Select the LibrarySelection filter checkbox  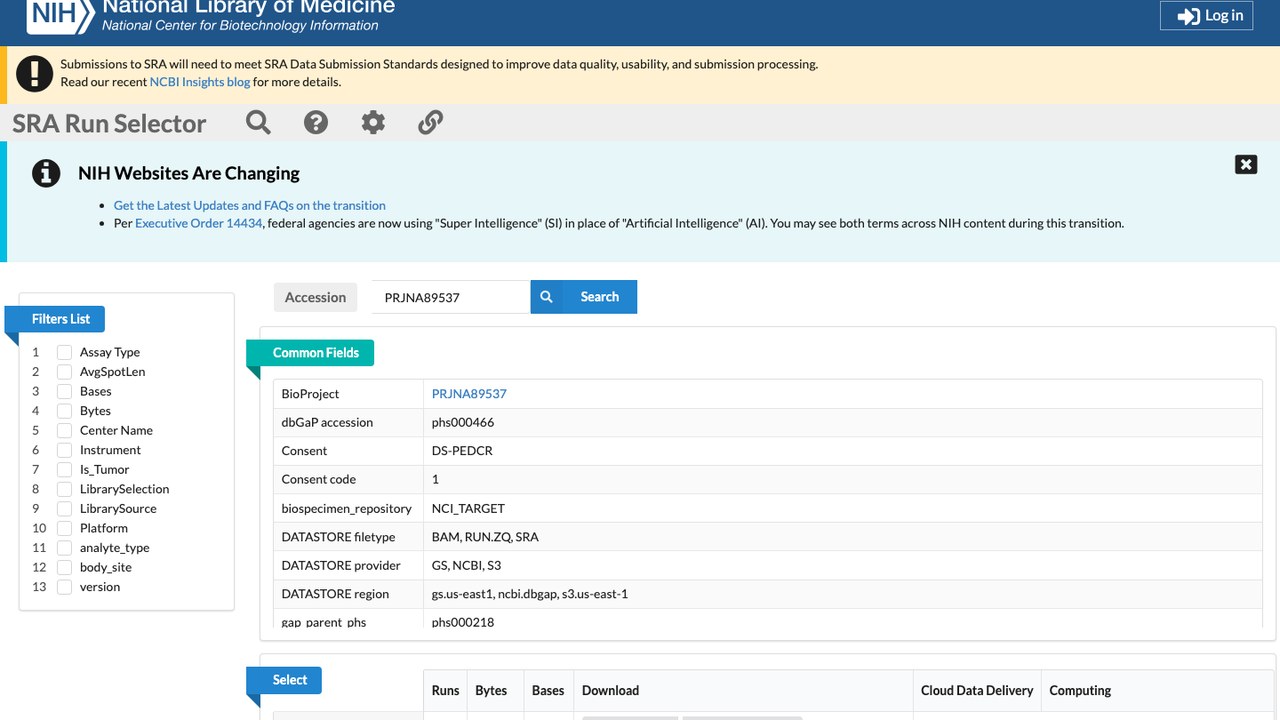point(64,489)
